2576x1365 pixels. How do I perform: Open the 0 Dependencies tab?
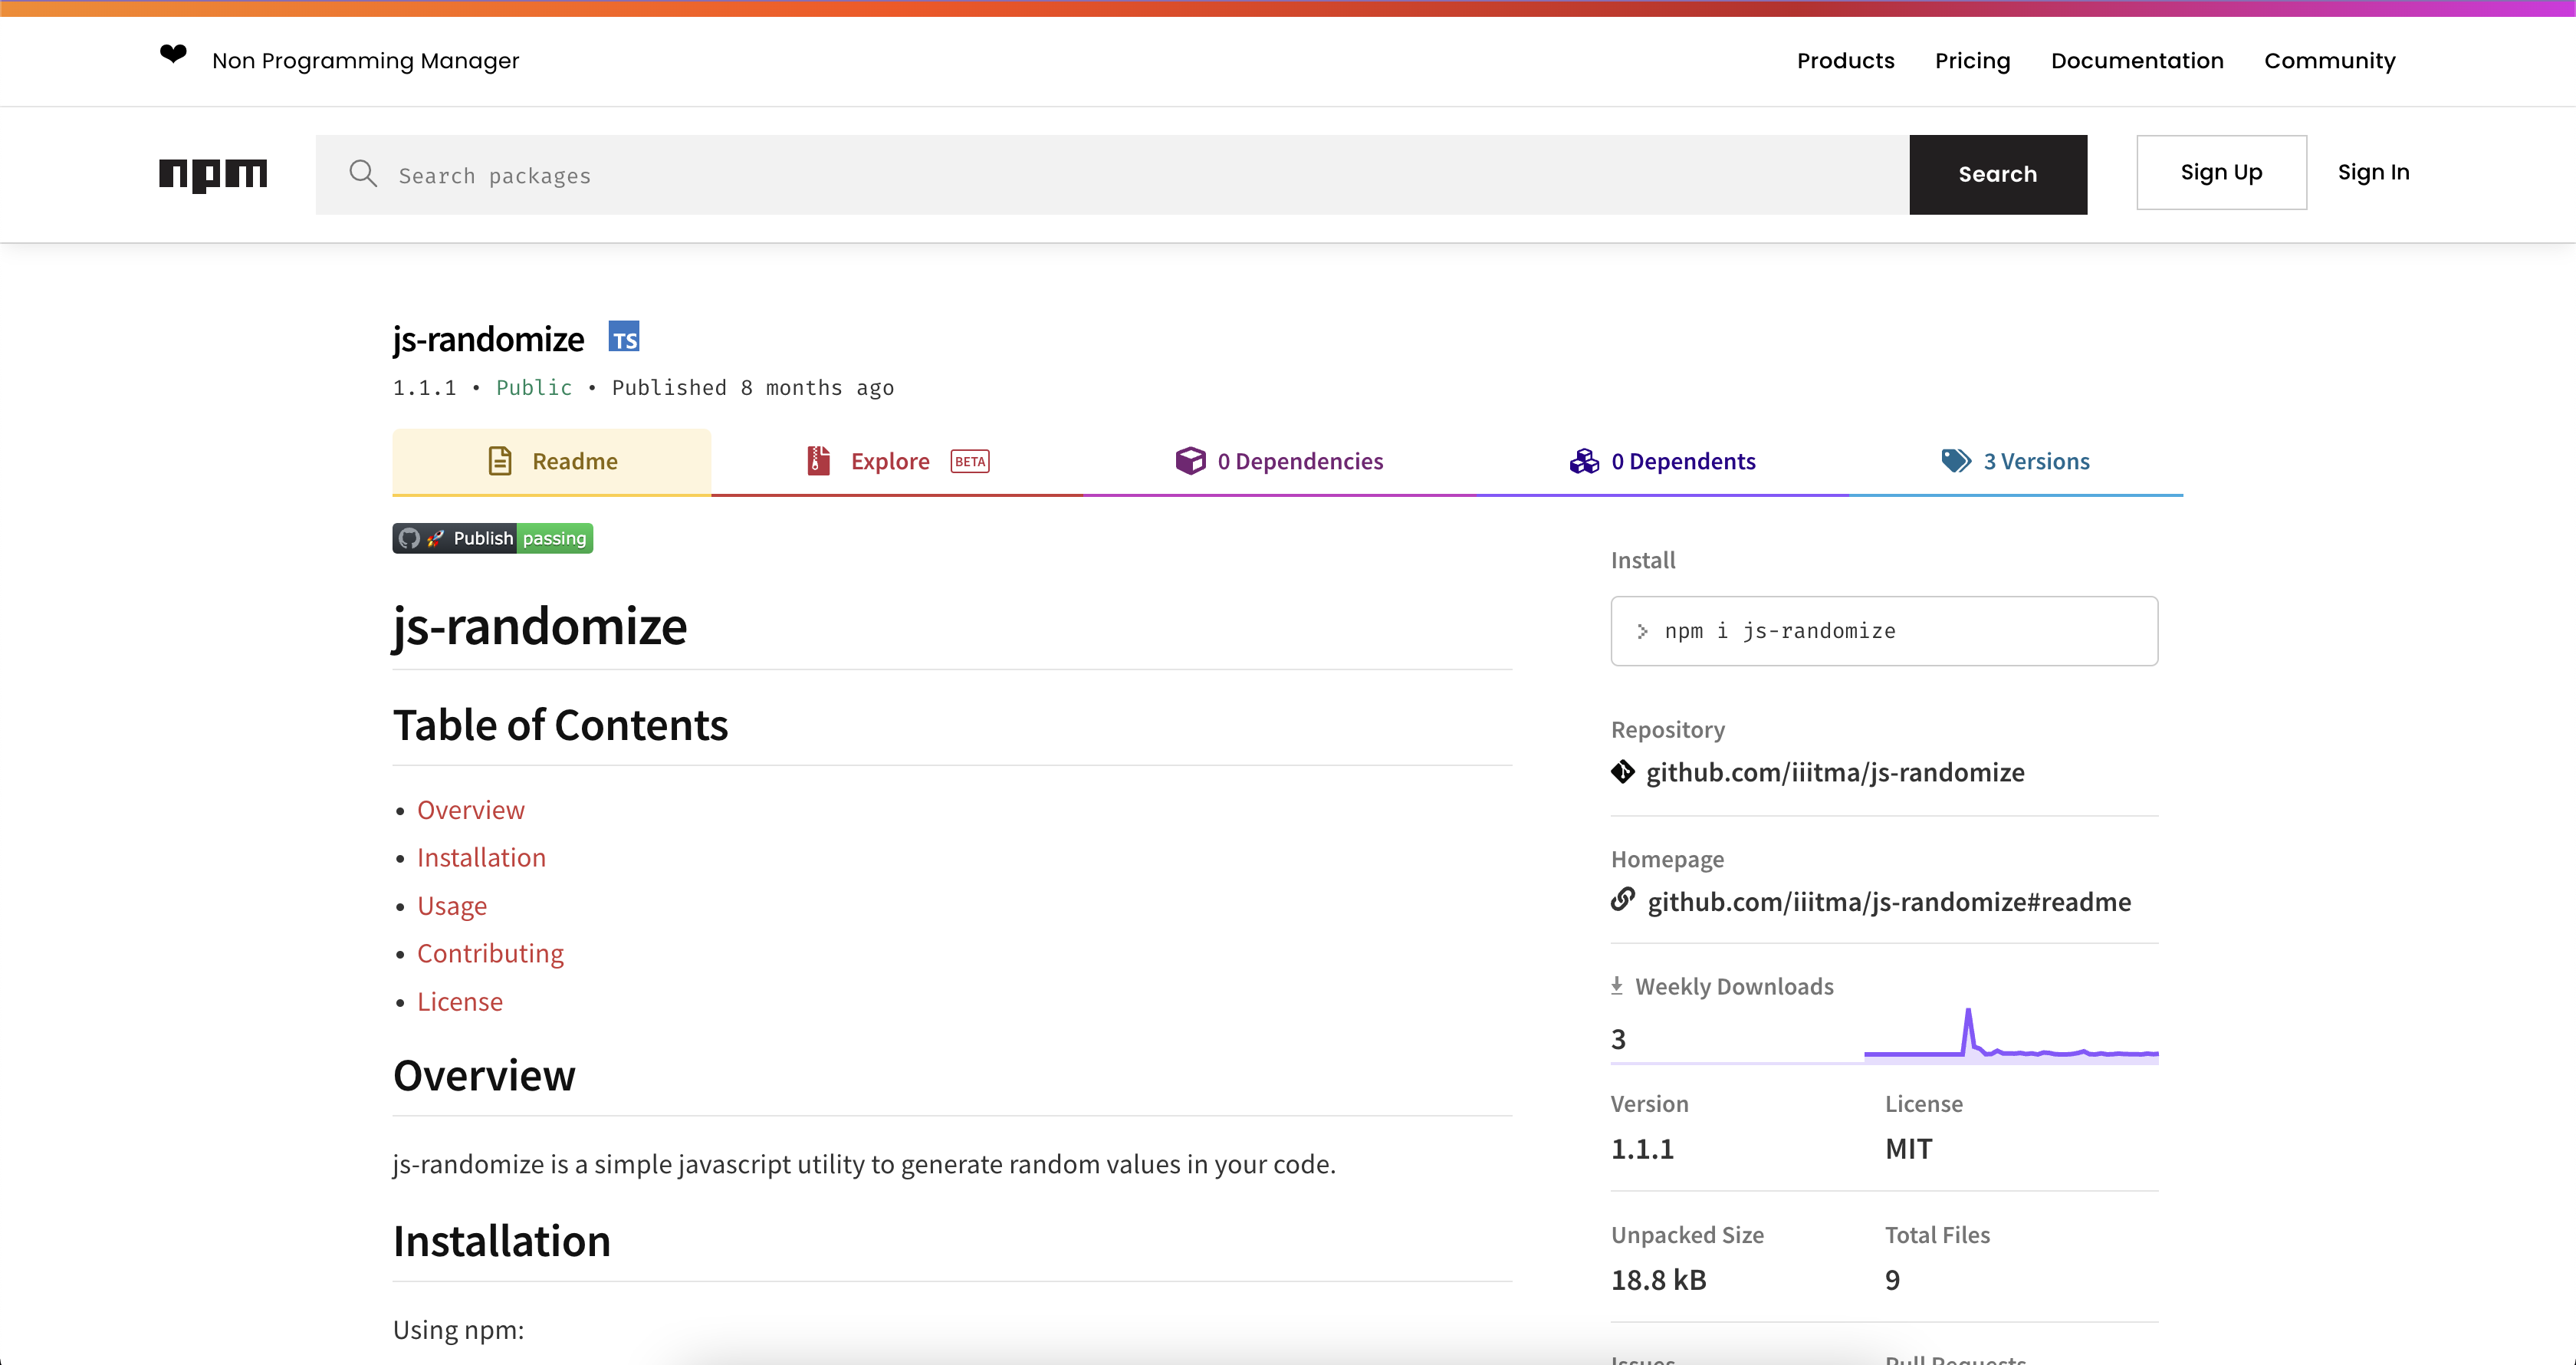tap(1279, 462)
